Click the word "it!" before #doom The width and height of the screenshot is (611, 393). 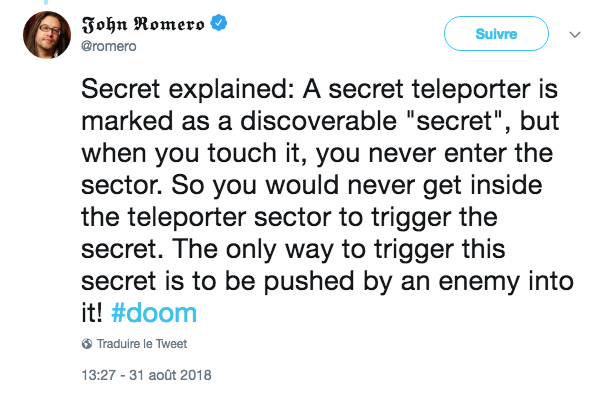pyautogui.click(x=92, y=312)
